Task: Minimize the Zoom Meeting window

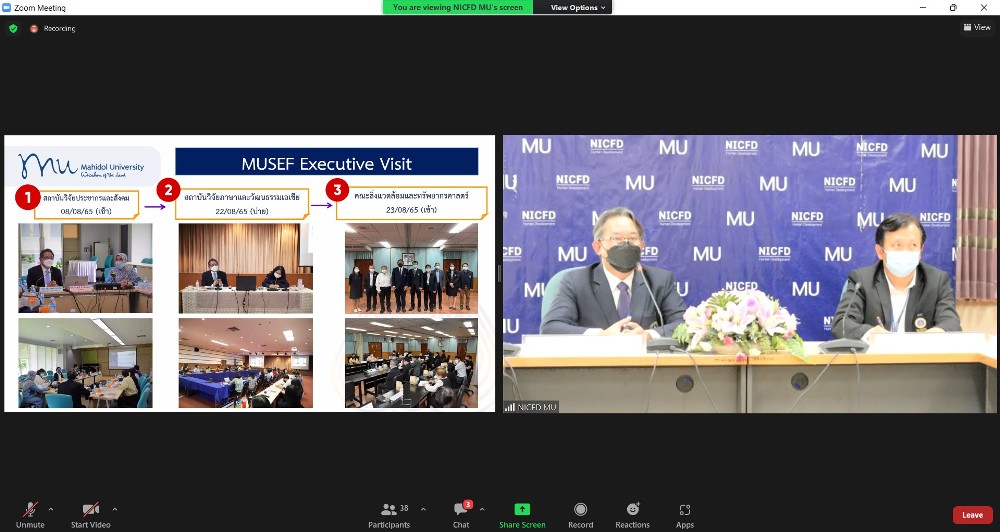Action: click(923, 8)
